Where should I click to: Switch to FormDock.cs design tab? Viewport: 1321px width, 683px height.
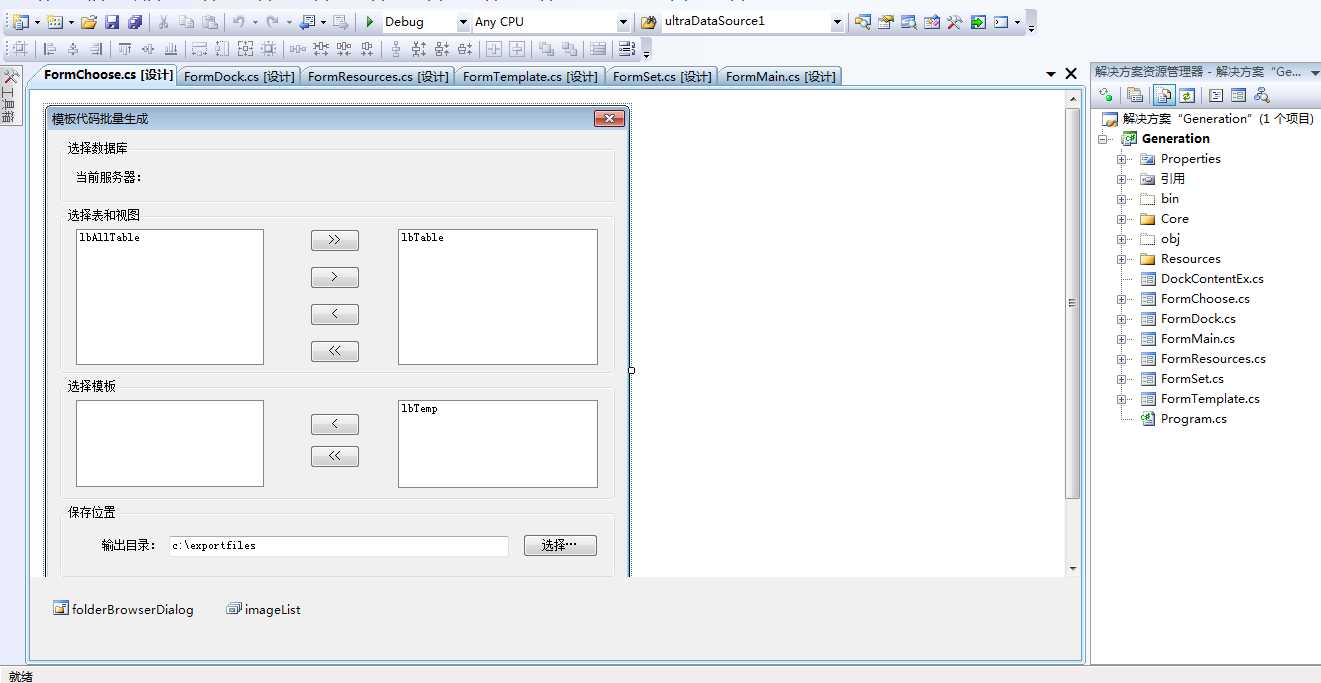tap(239, 76)
